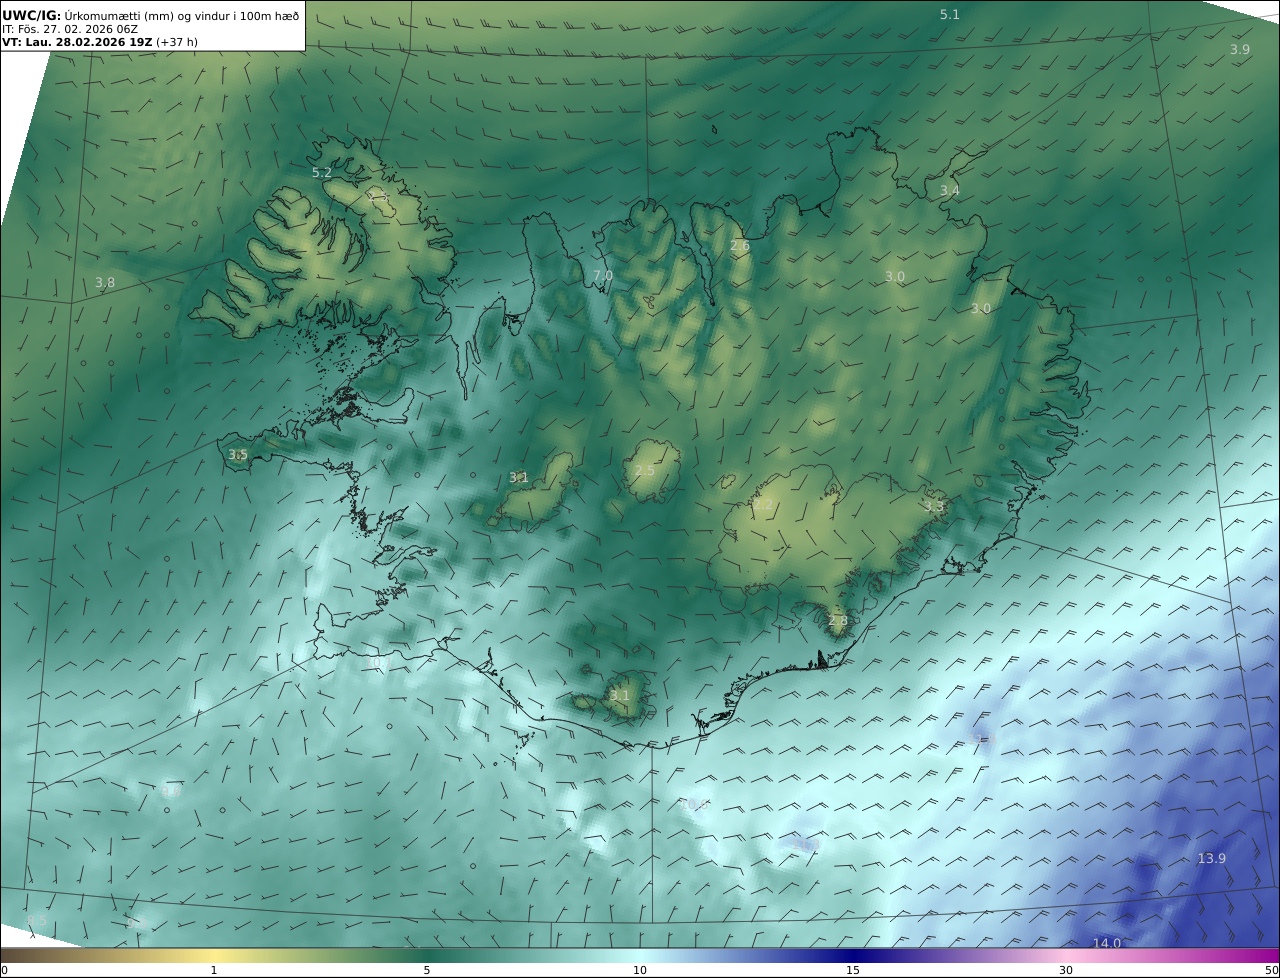Select the initial time line 'IT: Fös. 27. 02. 2026 06Z'
The image size is (1280, 978).
pyautogui.click(x=70, y=29)
